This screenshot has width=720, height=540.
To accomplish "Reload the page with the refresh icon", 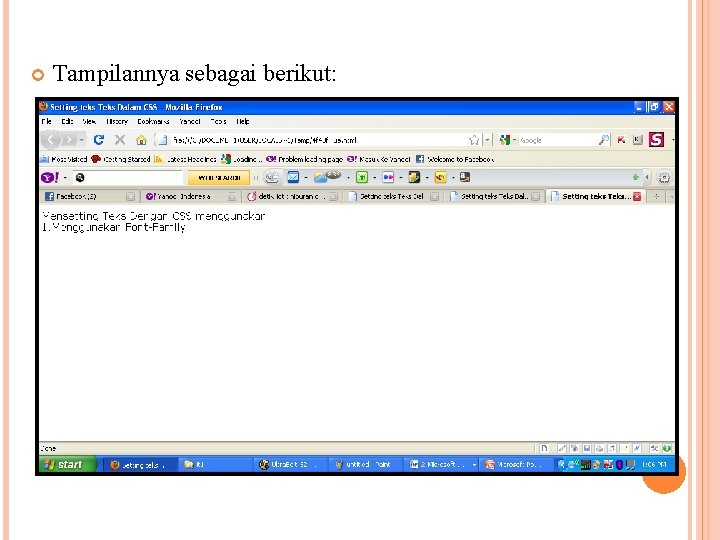I will point(99,140).
